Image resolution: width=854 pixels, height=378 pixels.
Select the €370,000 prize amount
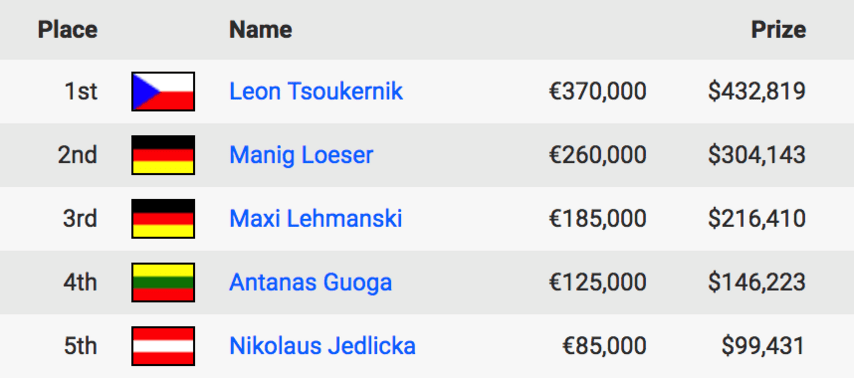point(597,91)
